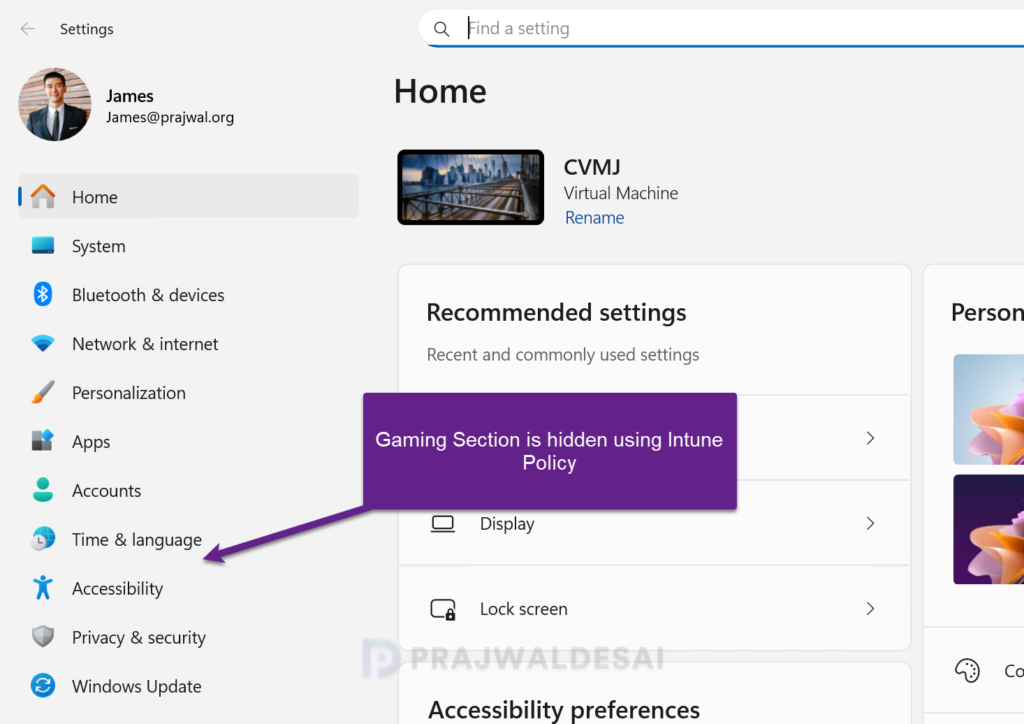Open Privacy & security settings
The image size is (1024, 724).
tap(188, 637)
